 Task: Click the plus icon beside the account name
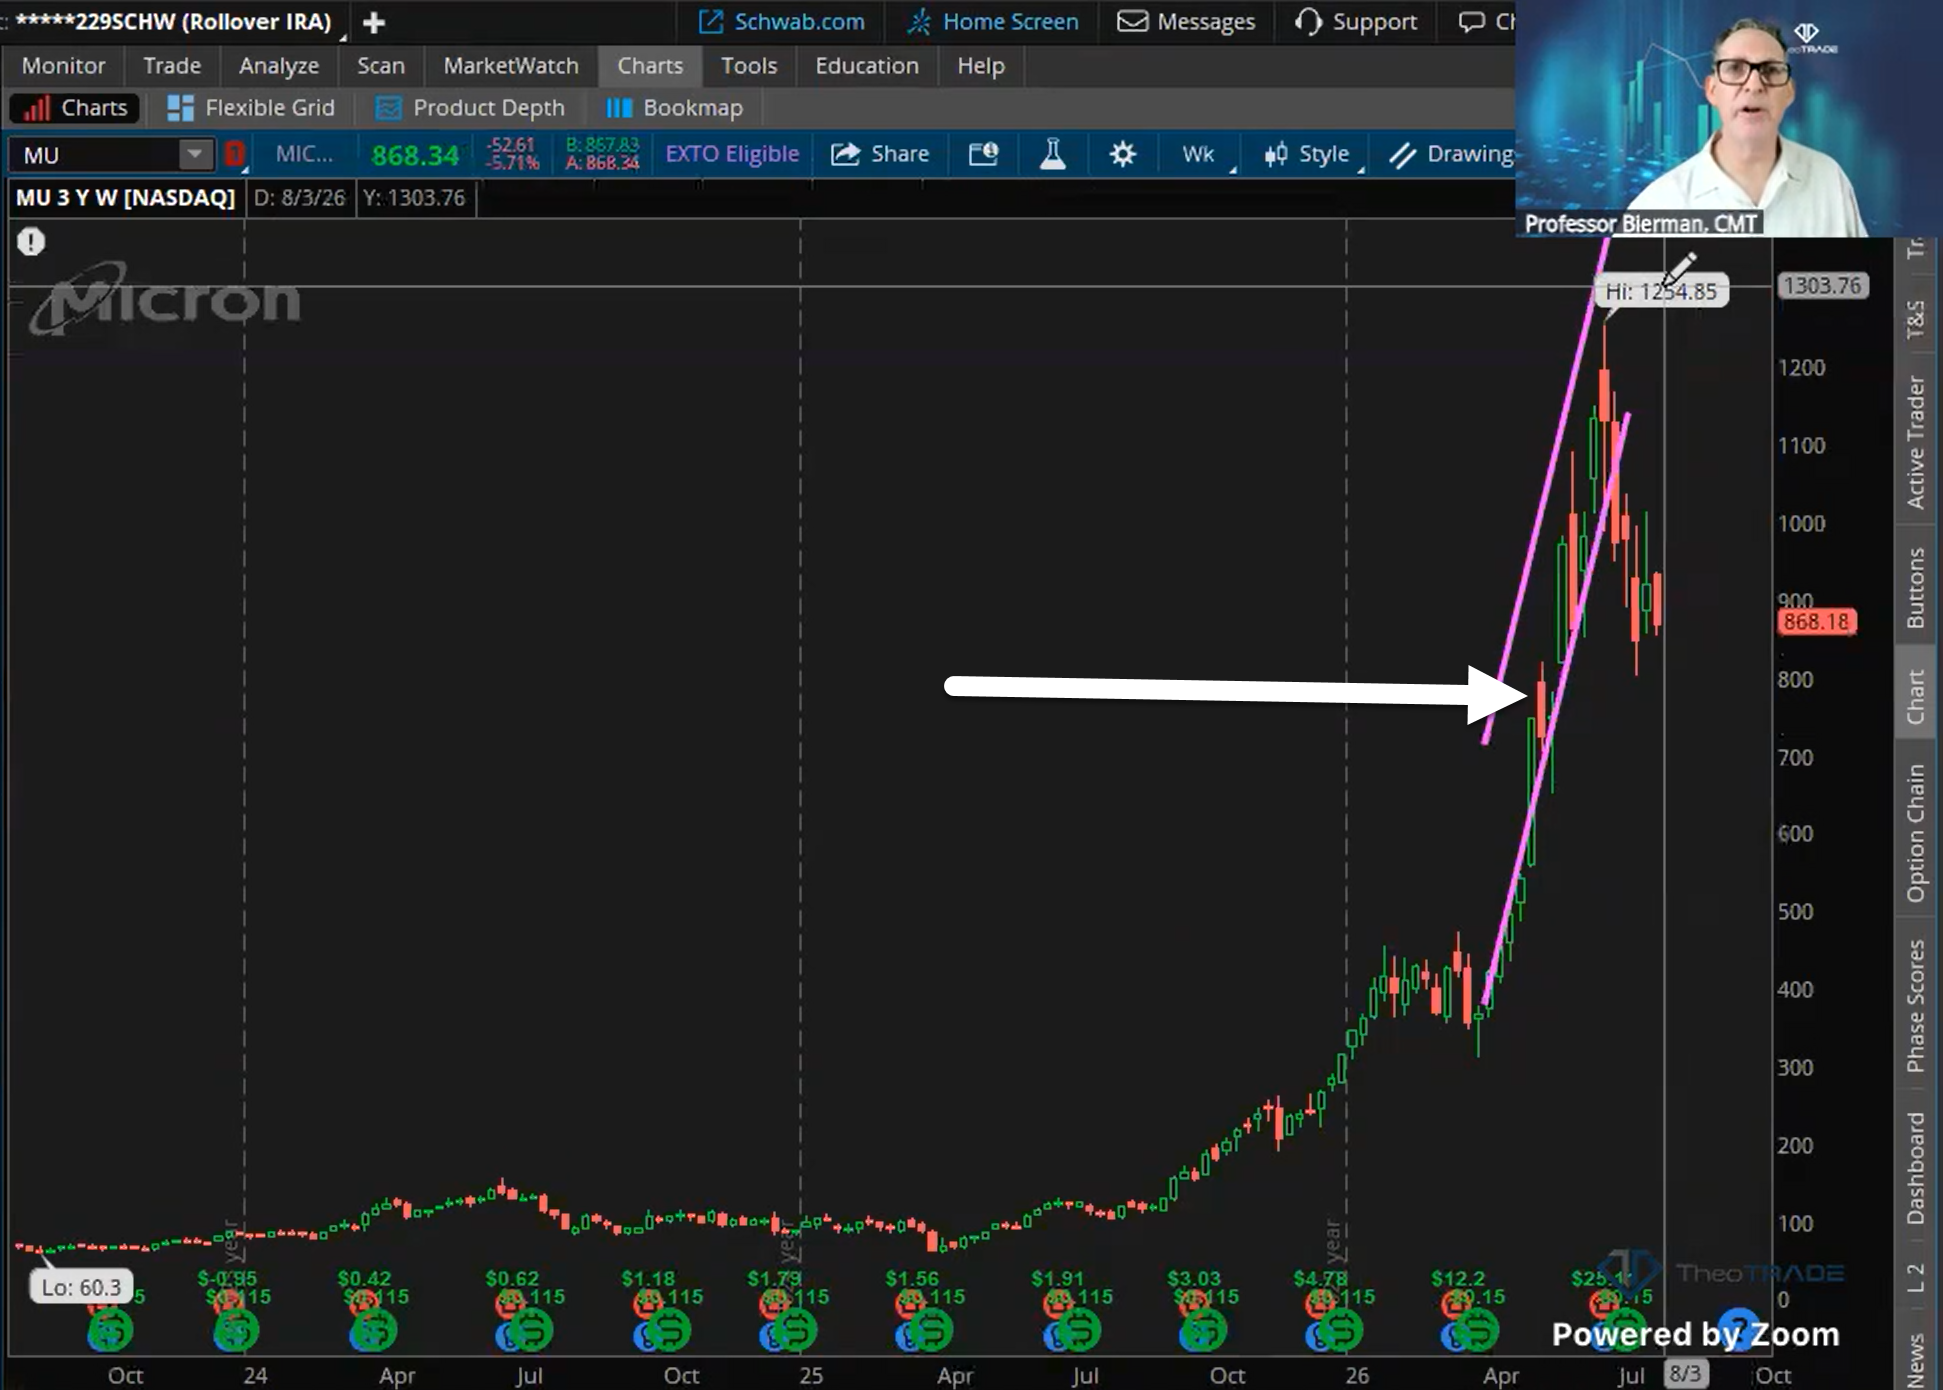pyautogui.click(x=373, y=22)
